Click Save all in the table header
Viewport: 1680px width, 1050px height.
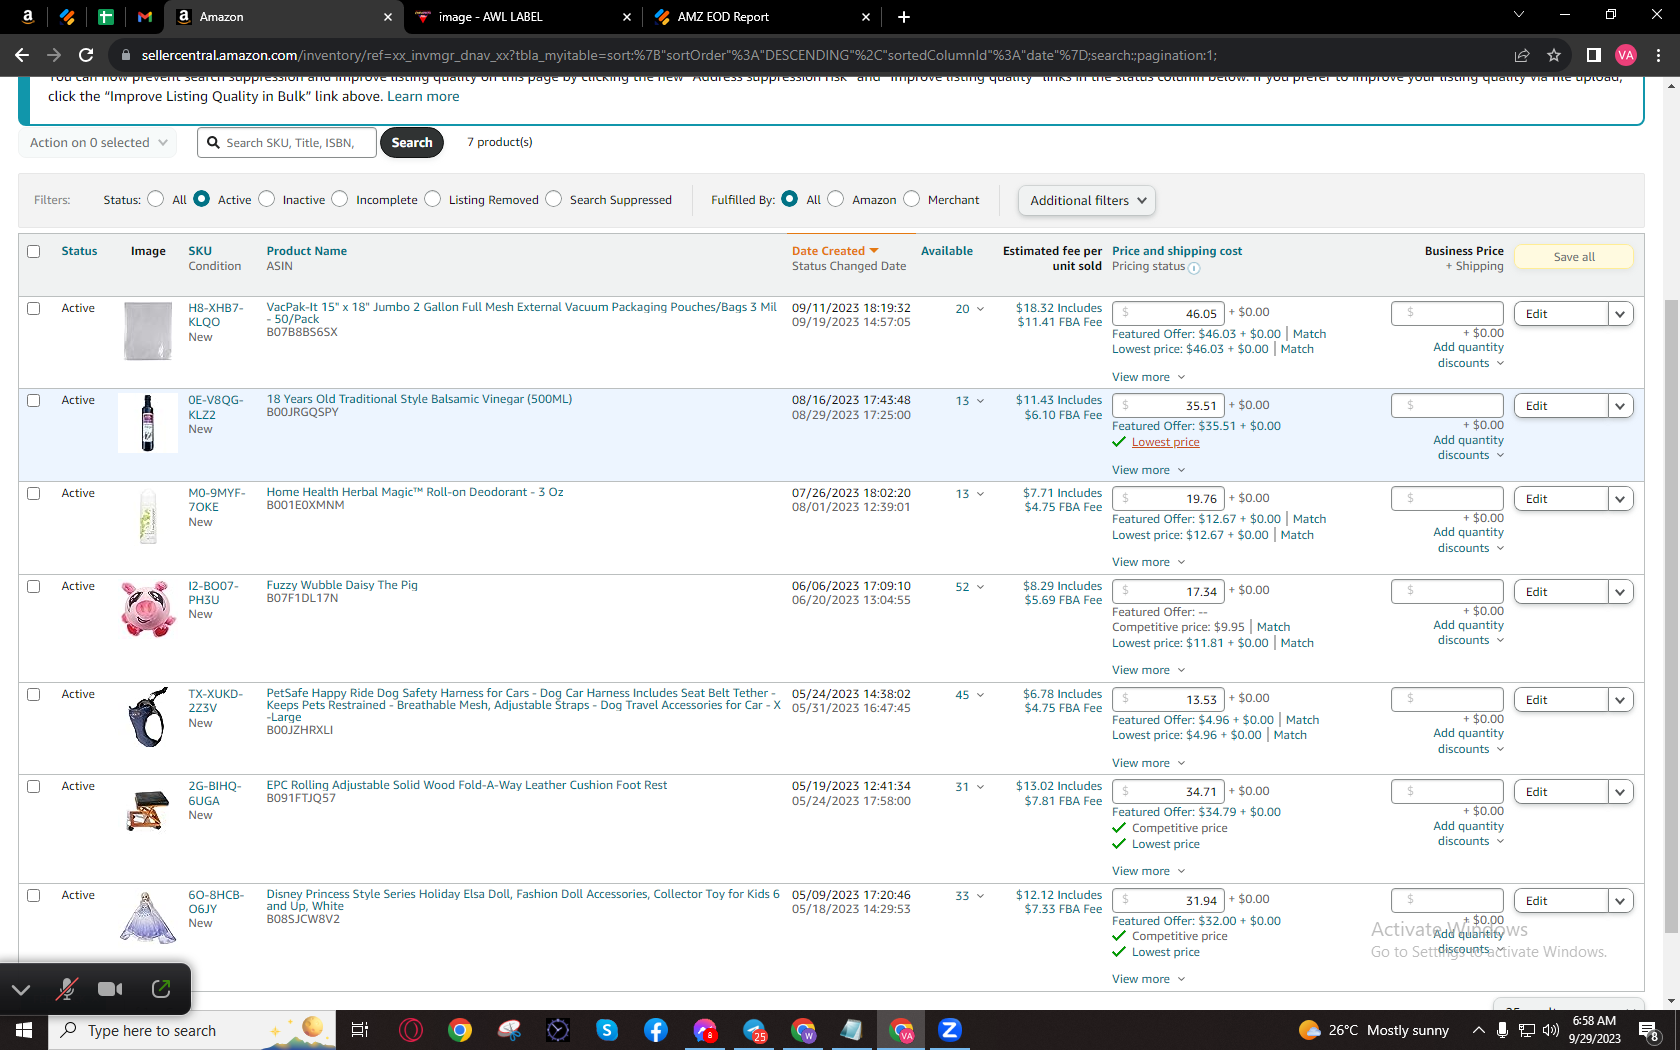[1574, 257]
